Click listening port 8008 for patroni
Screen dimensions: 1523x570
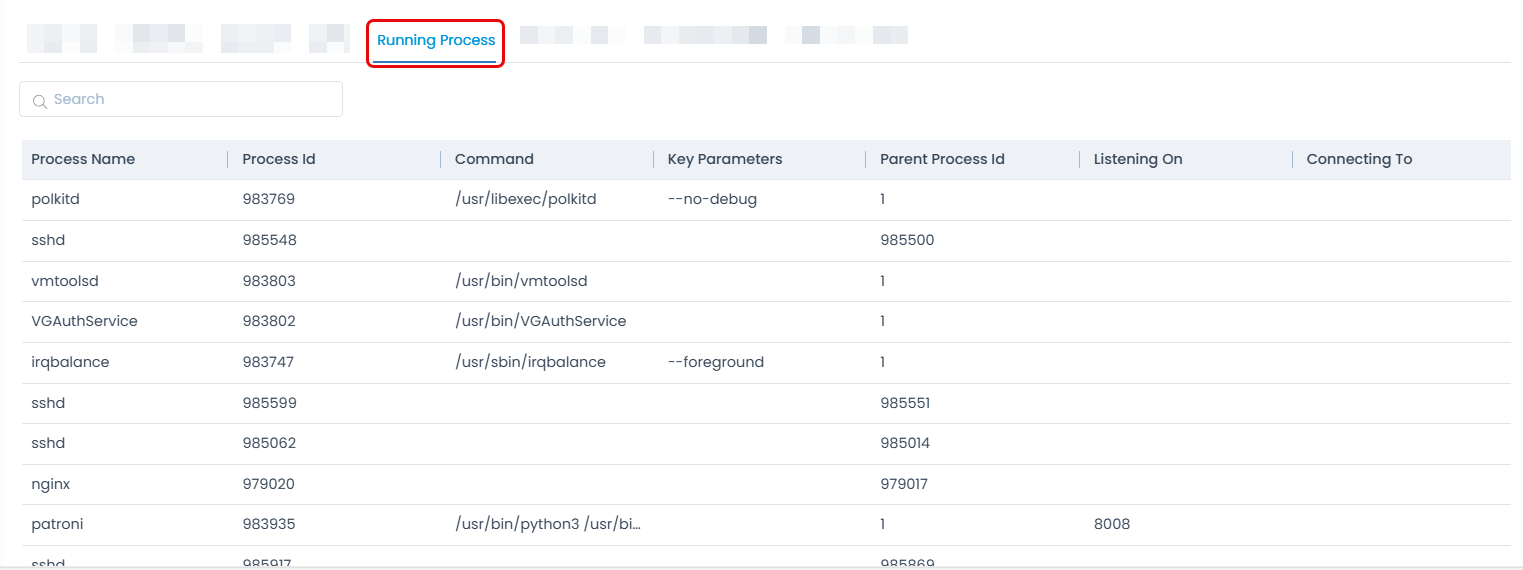[1112, 524]
